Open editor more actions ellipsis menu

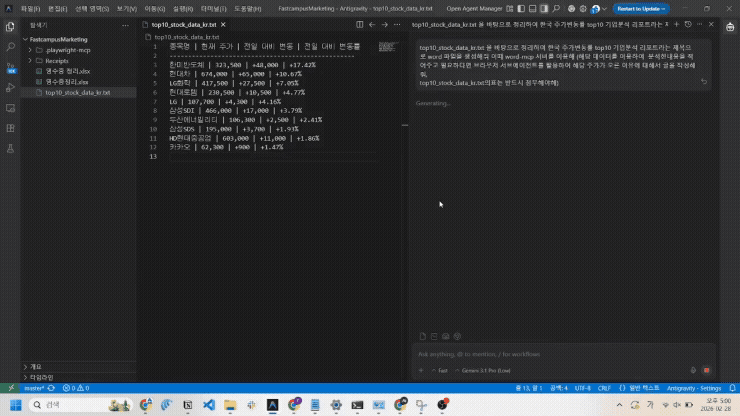(397, 25)
